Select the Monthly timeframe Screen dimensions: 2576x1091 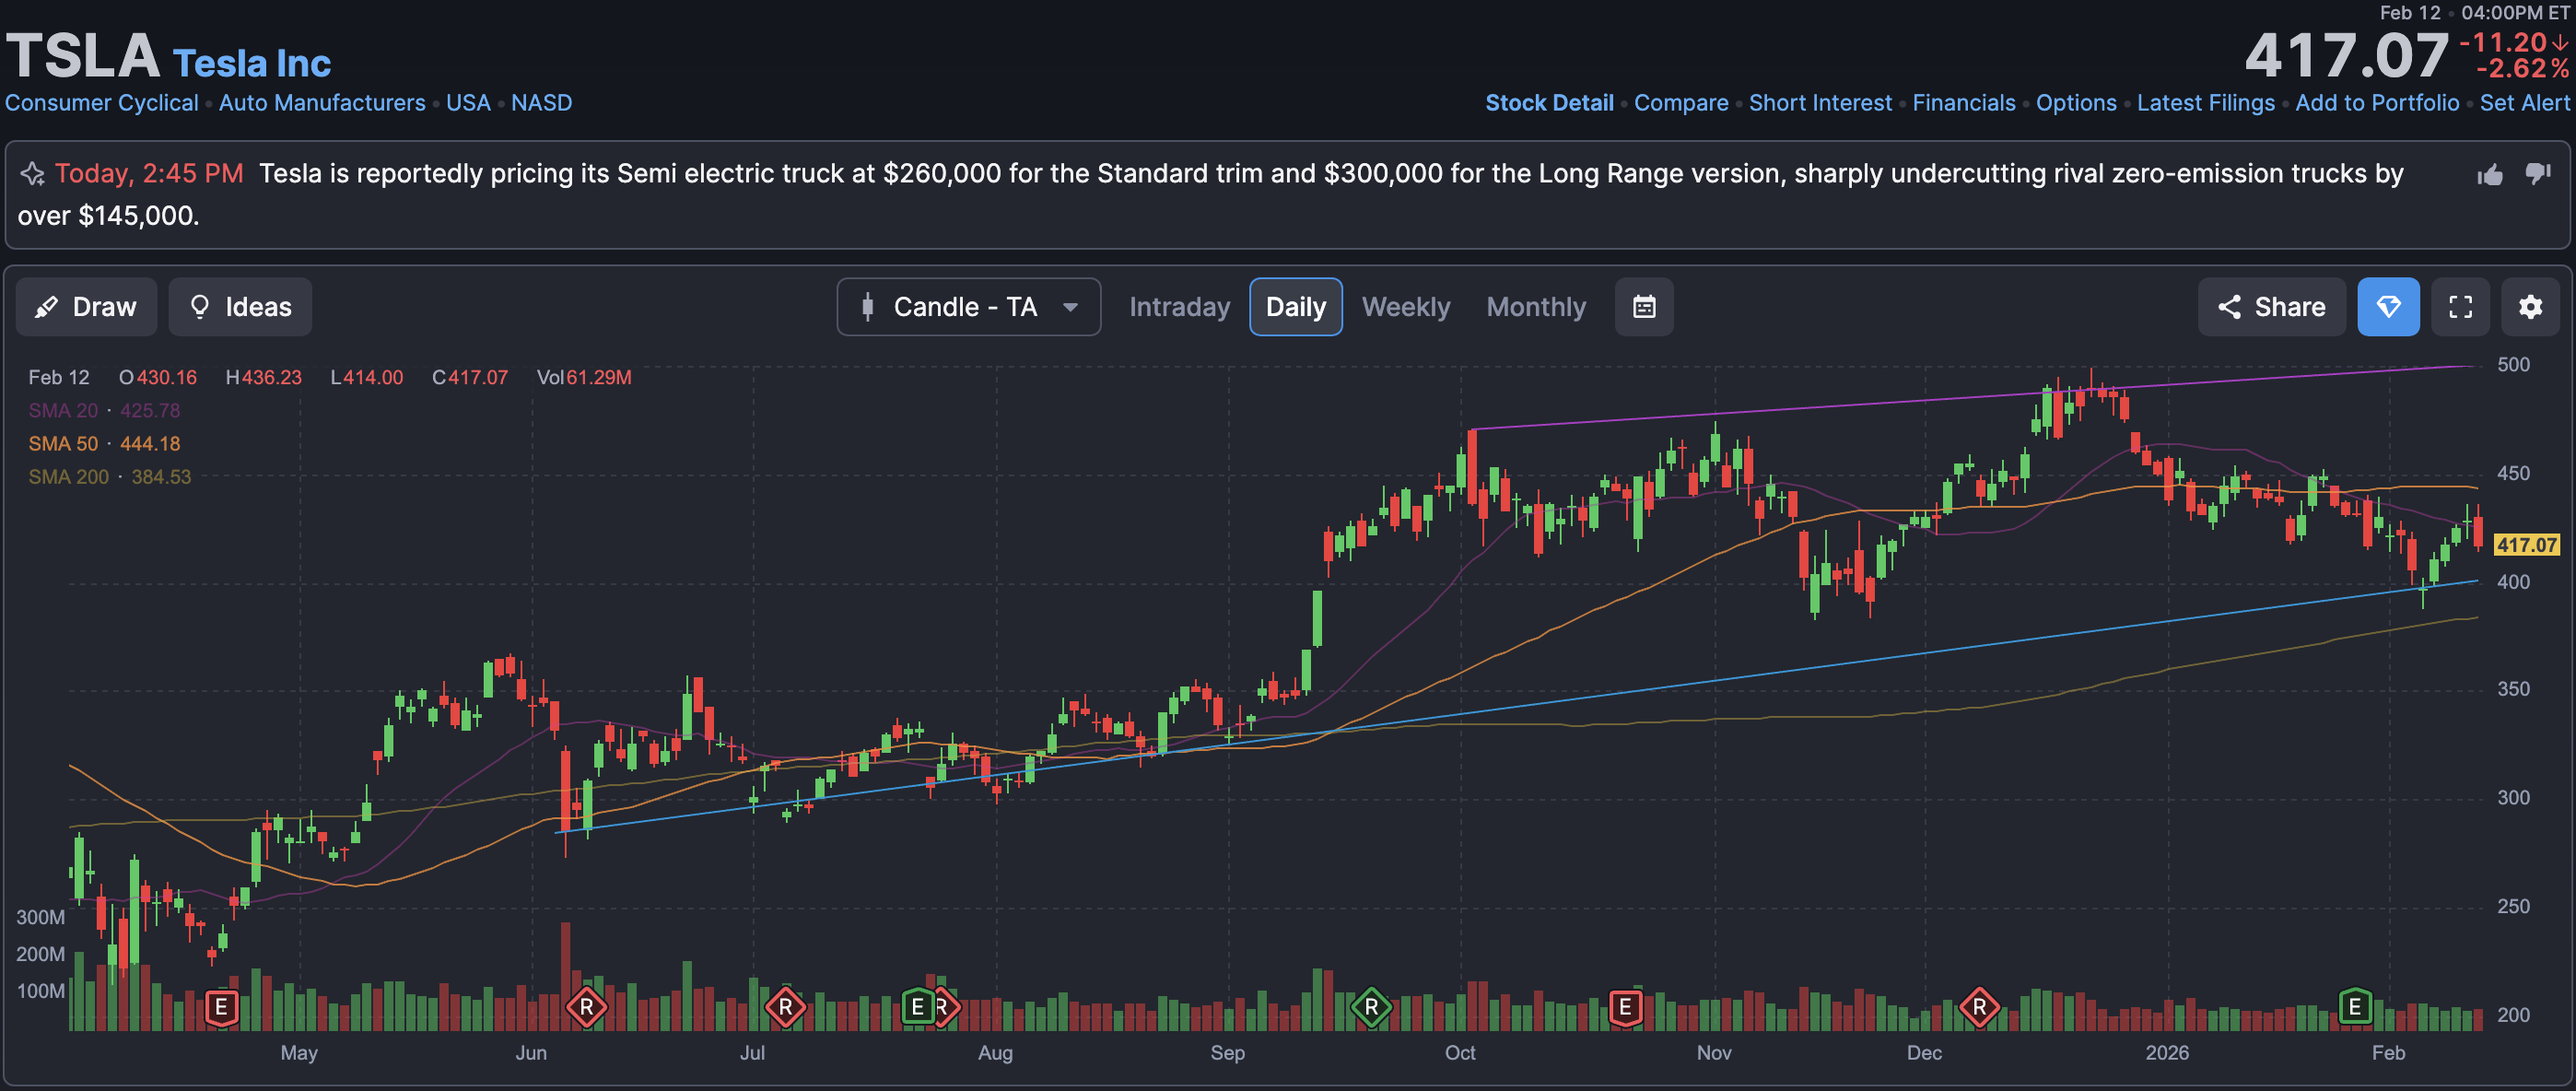point(1535,307)
